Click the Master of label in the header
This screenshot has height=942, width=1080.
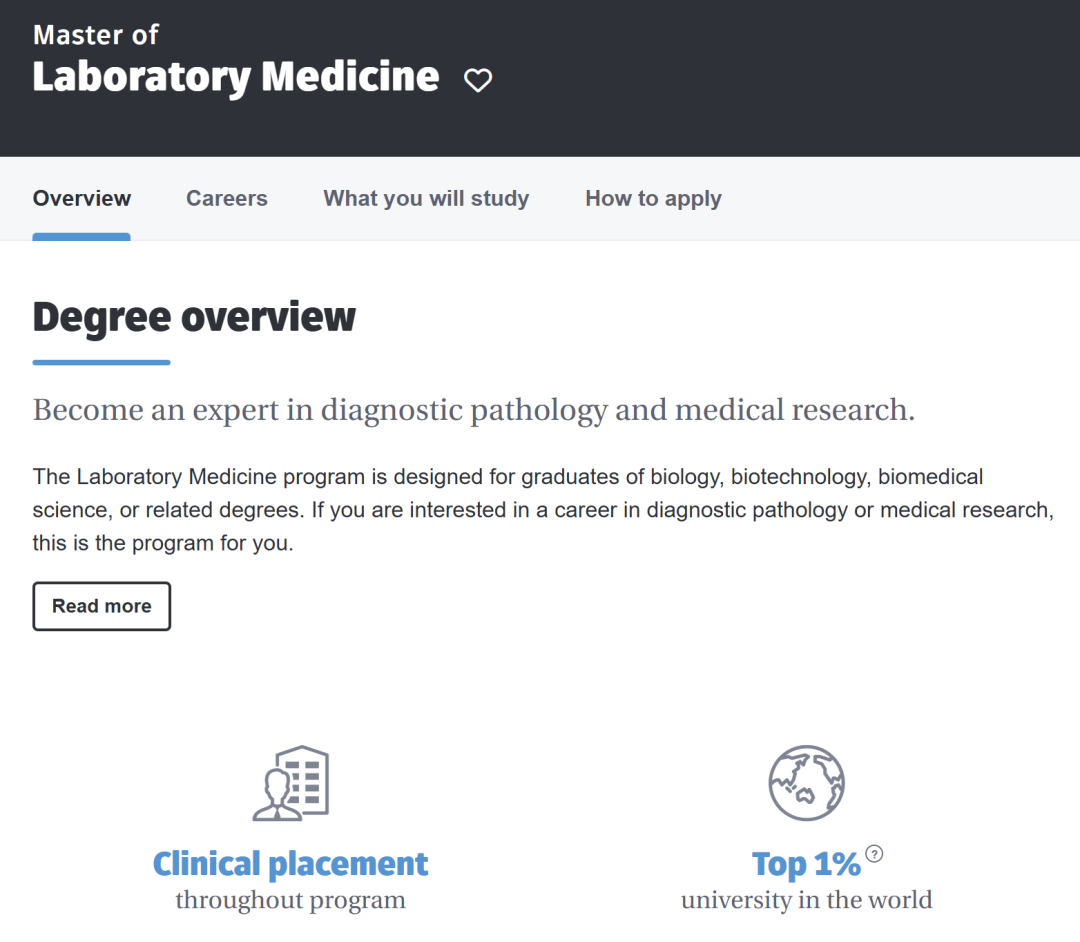click(x=96, y=35)
